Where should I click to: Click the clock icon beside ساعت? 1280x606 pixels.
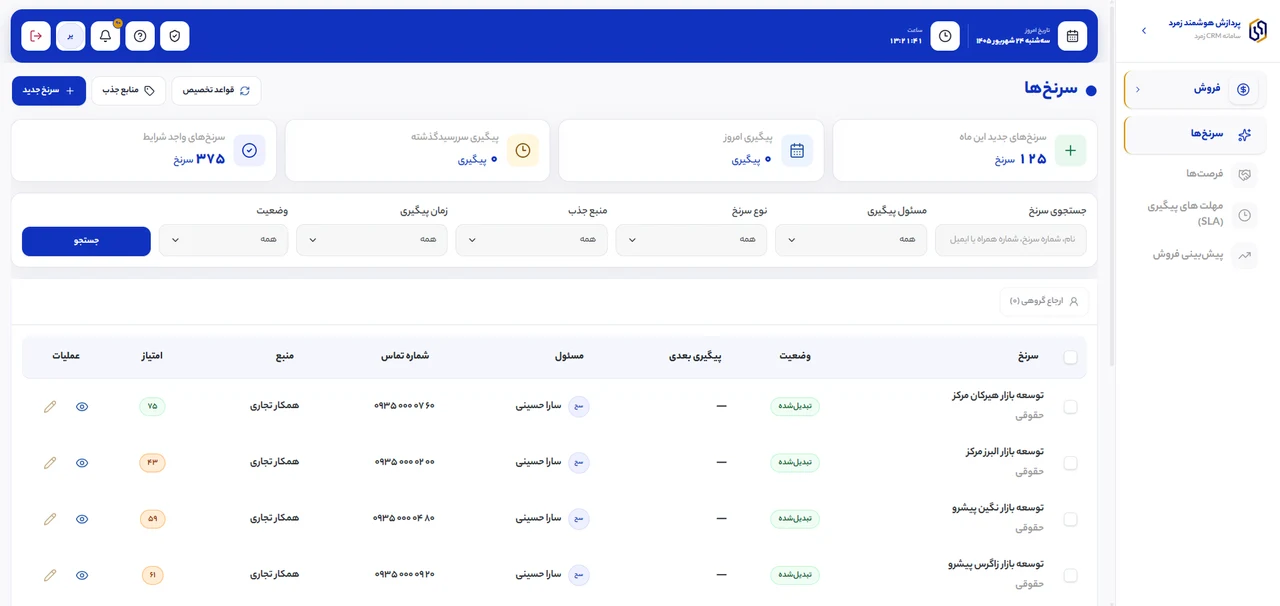pyautogui.click(x=945, y=36)
